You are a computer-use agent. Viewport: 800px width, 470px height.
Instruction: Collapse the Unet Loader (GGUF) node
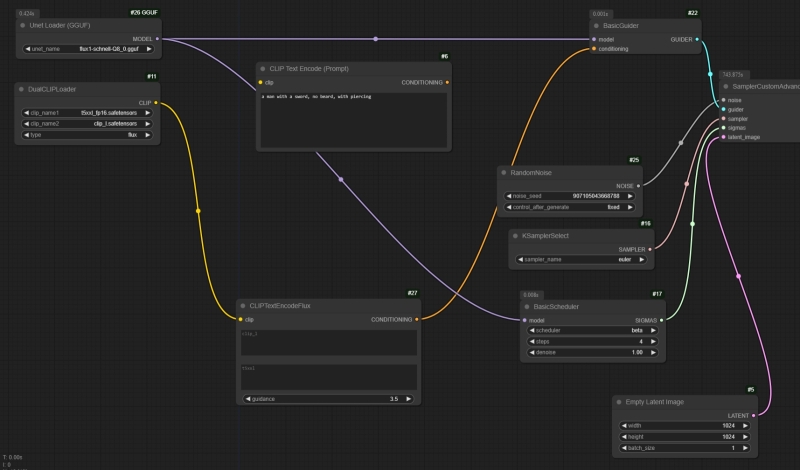point(23,24)
